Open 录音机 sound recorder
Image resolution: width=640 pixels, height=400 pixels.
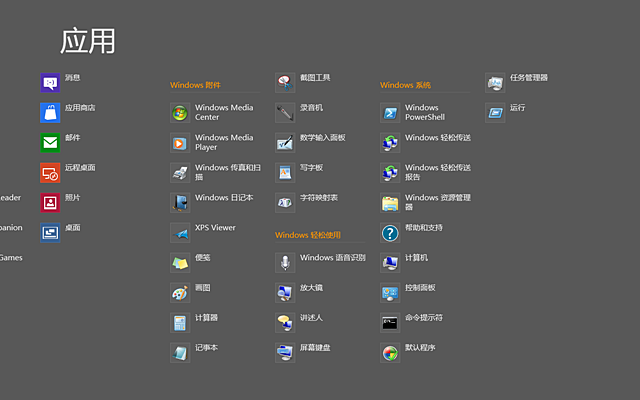(x=299, y=113)
